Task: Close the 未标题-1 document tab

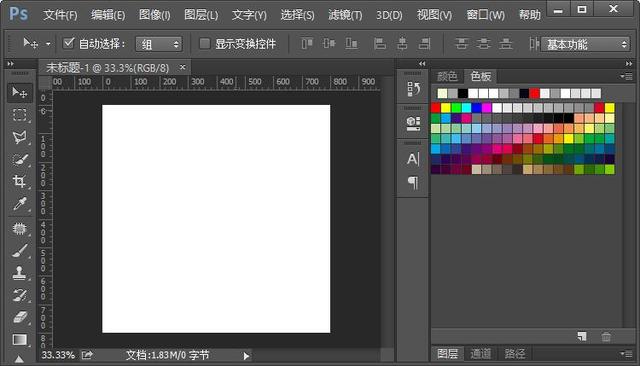Action: 182,67
